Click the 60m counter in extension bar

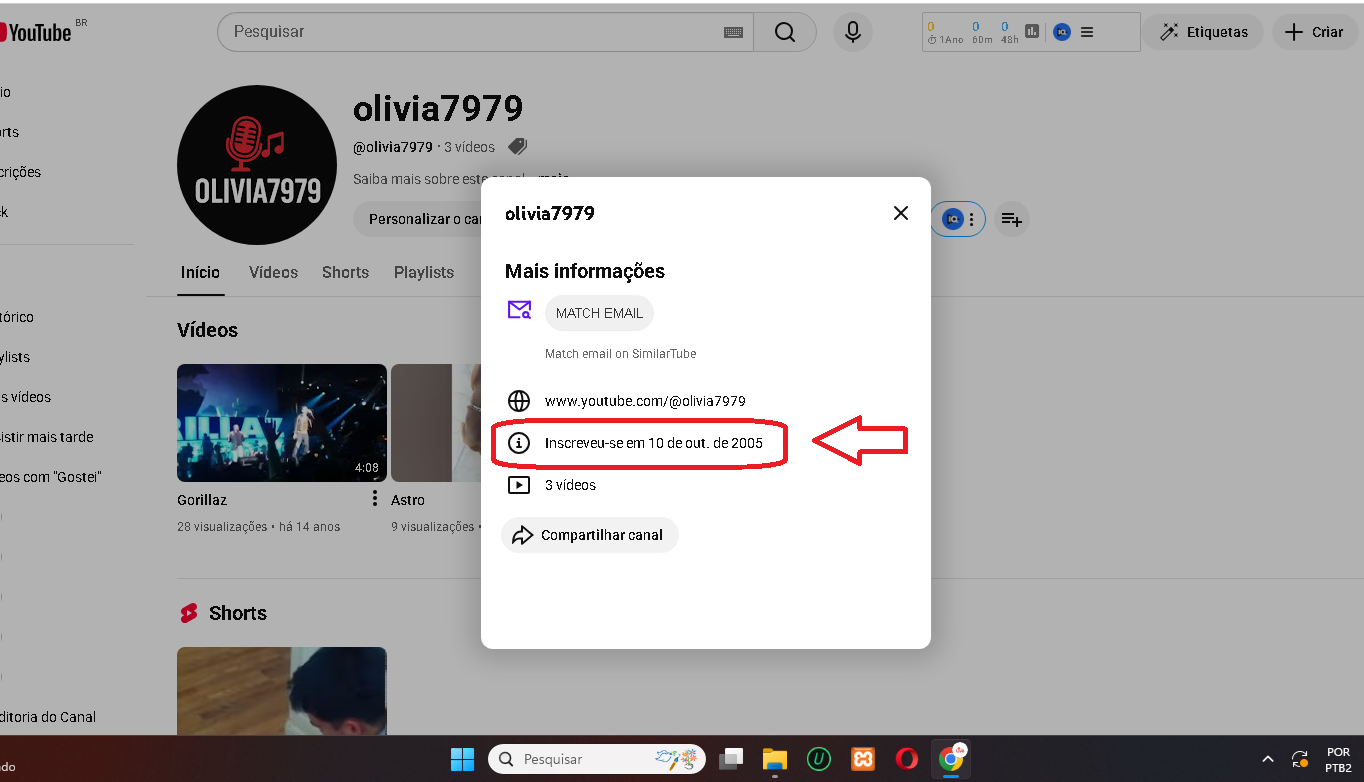[x=981, y=33]
